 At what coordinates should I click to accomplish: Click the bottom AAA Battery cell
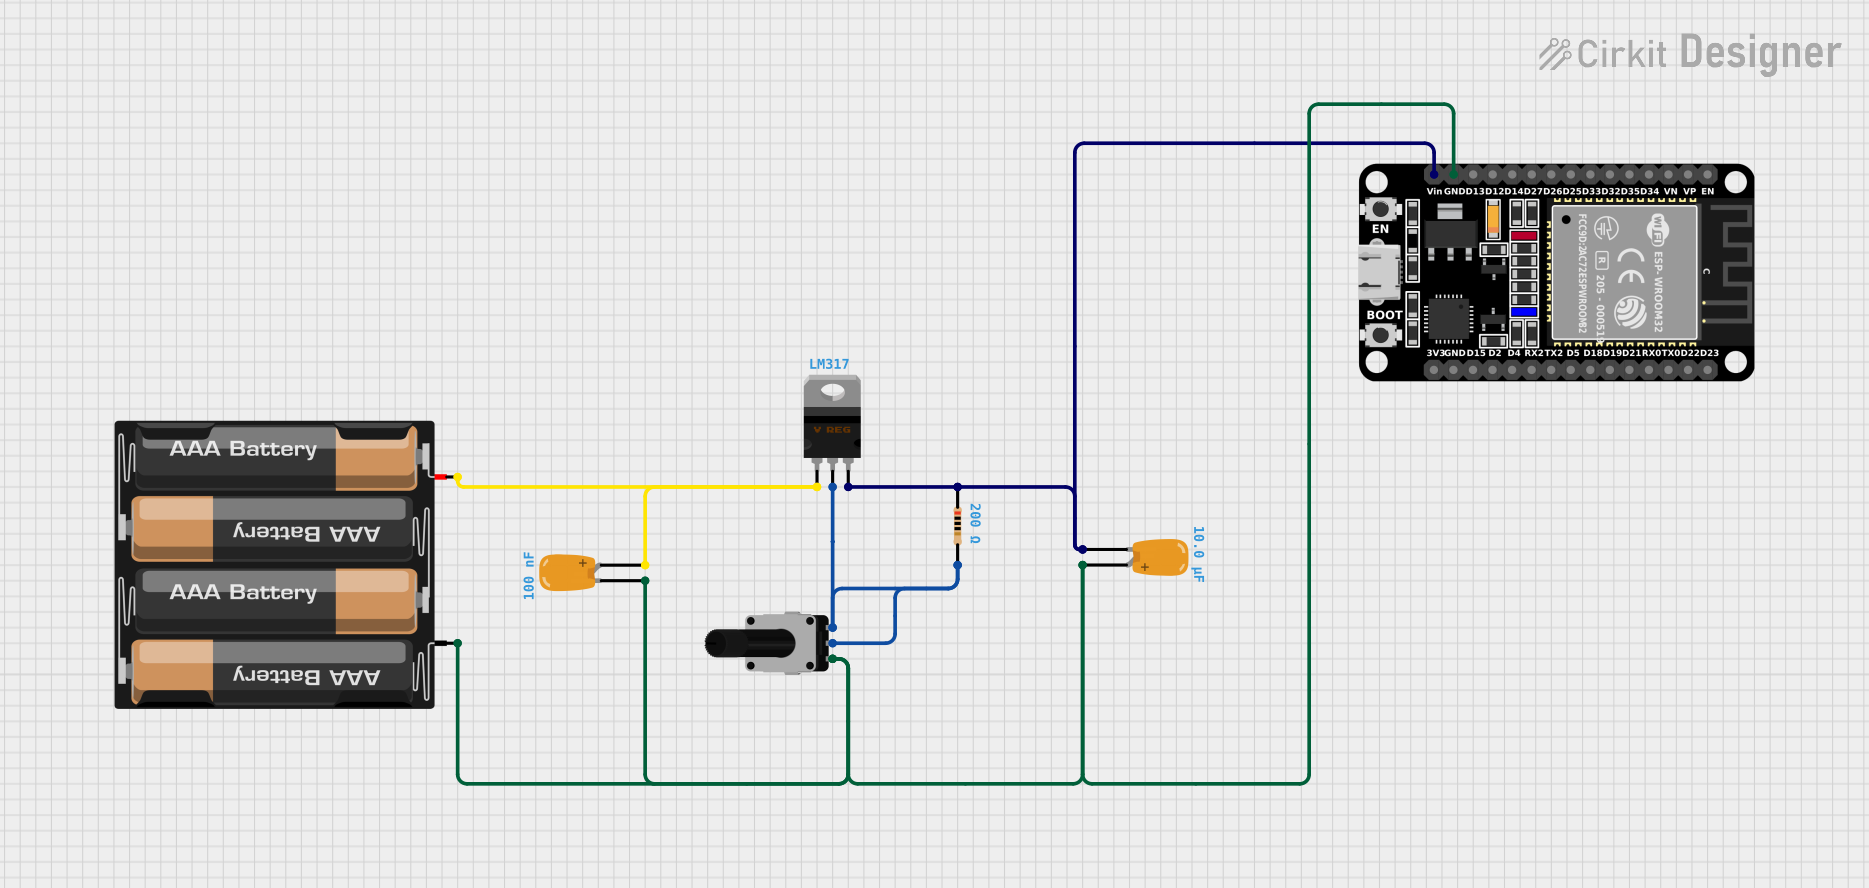click(x=272, y=672)
